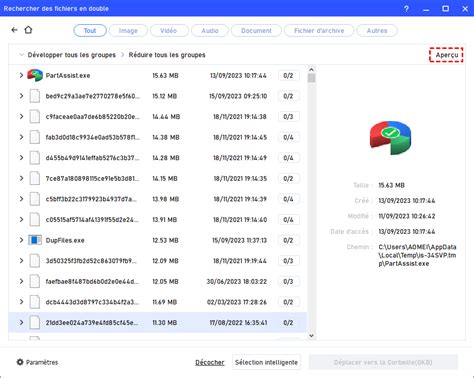The height and width of the screenshot is (378, 474).
Task: Switch to the Audio filter tab
Action: pyautogui.click(x=210, y=31)
